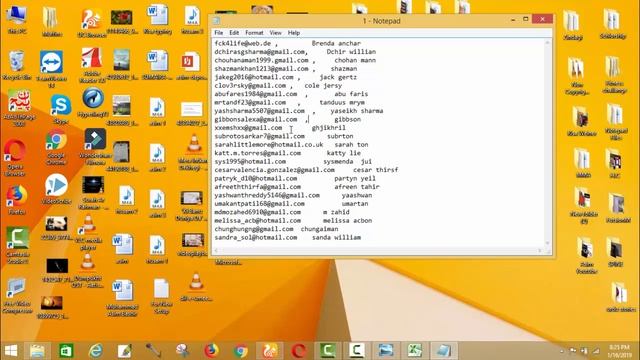This screenshot has height=360, width=640.
Task: Select the Firefox desktop shortcut
Action: tap(16, 200)
